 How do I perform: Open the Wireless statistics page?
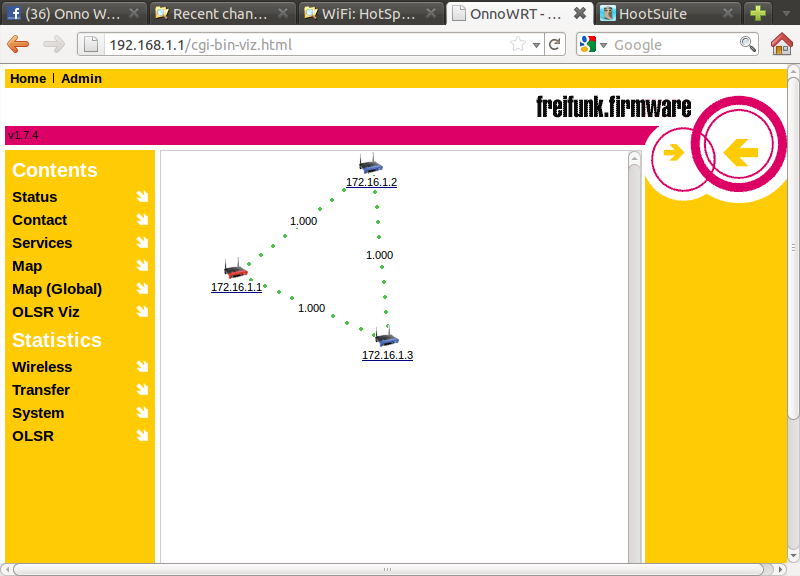[42, 367]
